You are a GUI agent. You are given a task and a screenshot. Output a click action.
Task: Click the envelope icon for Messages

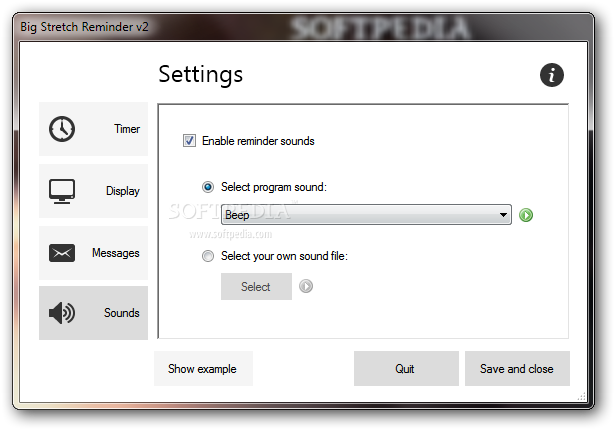62,253
